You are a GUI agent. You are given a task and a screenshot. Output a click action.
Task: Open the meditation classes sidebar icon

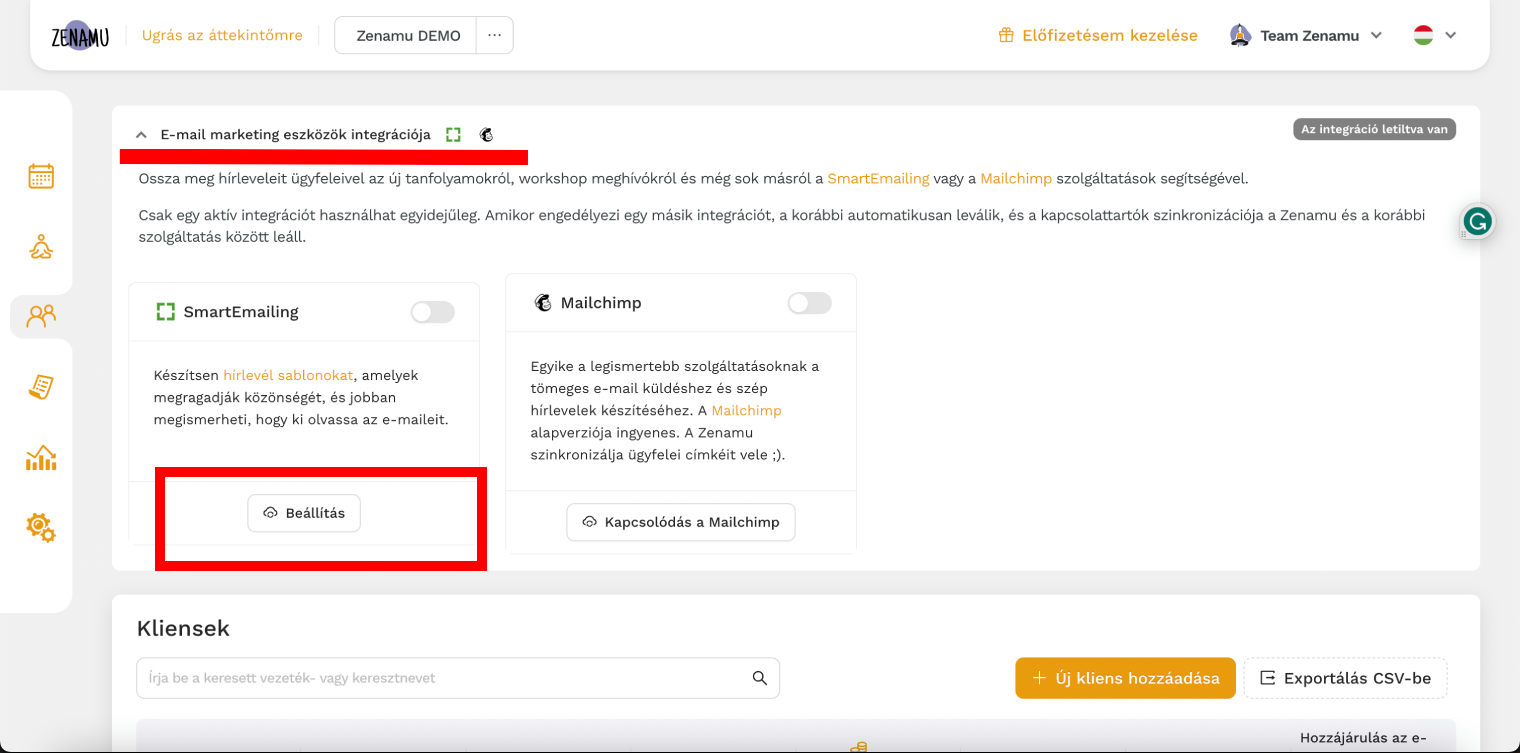coord(41,246)
